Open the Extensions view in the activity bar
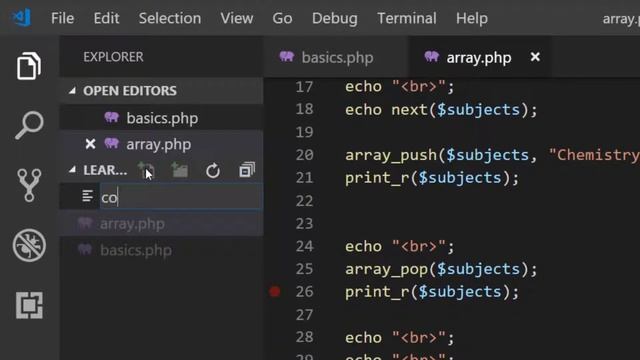640x360 pixels. (29, 305)
